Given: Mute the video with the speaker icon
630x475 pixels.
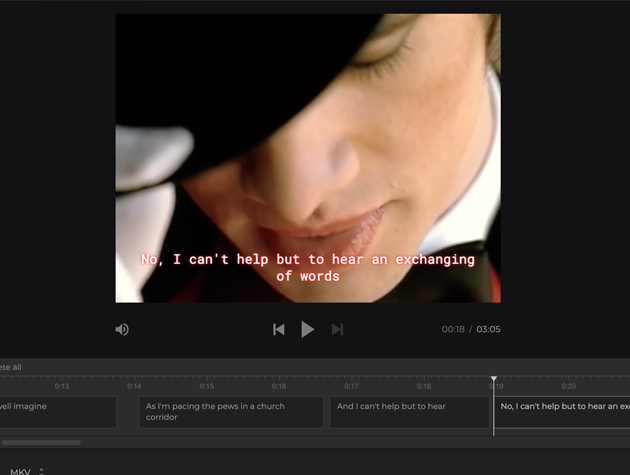Looking at the screenshot, I should pos(122,329).
